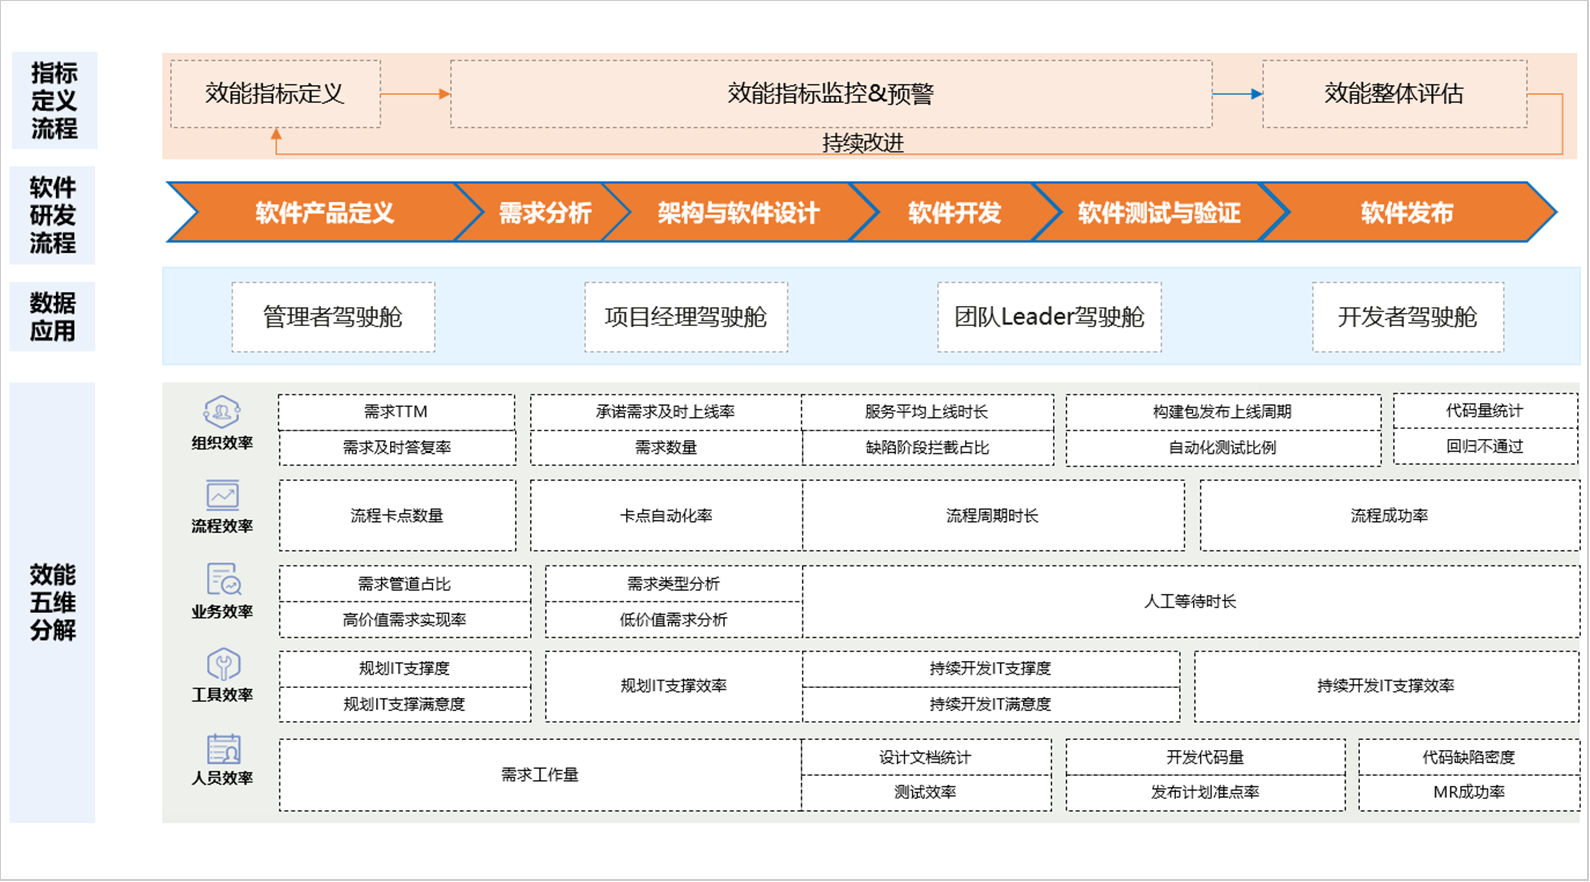Click the 组织效率 icon
Viewport: 1590px width, 882px height.
(222, 411)
